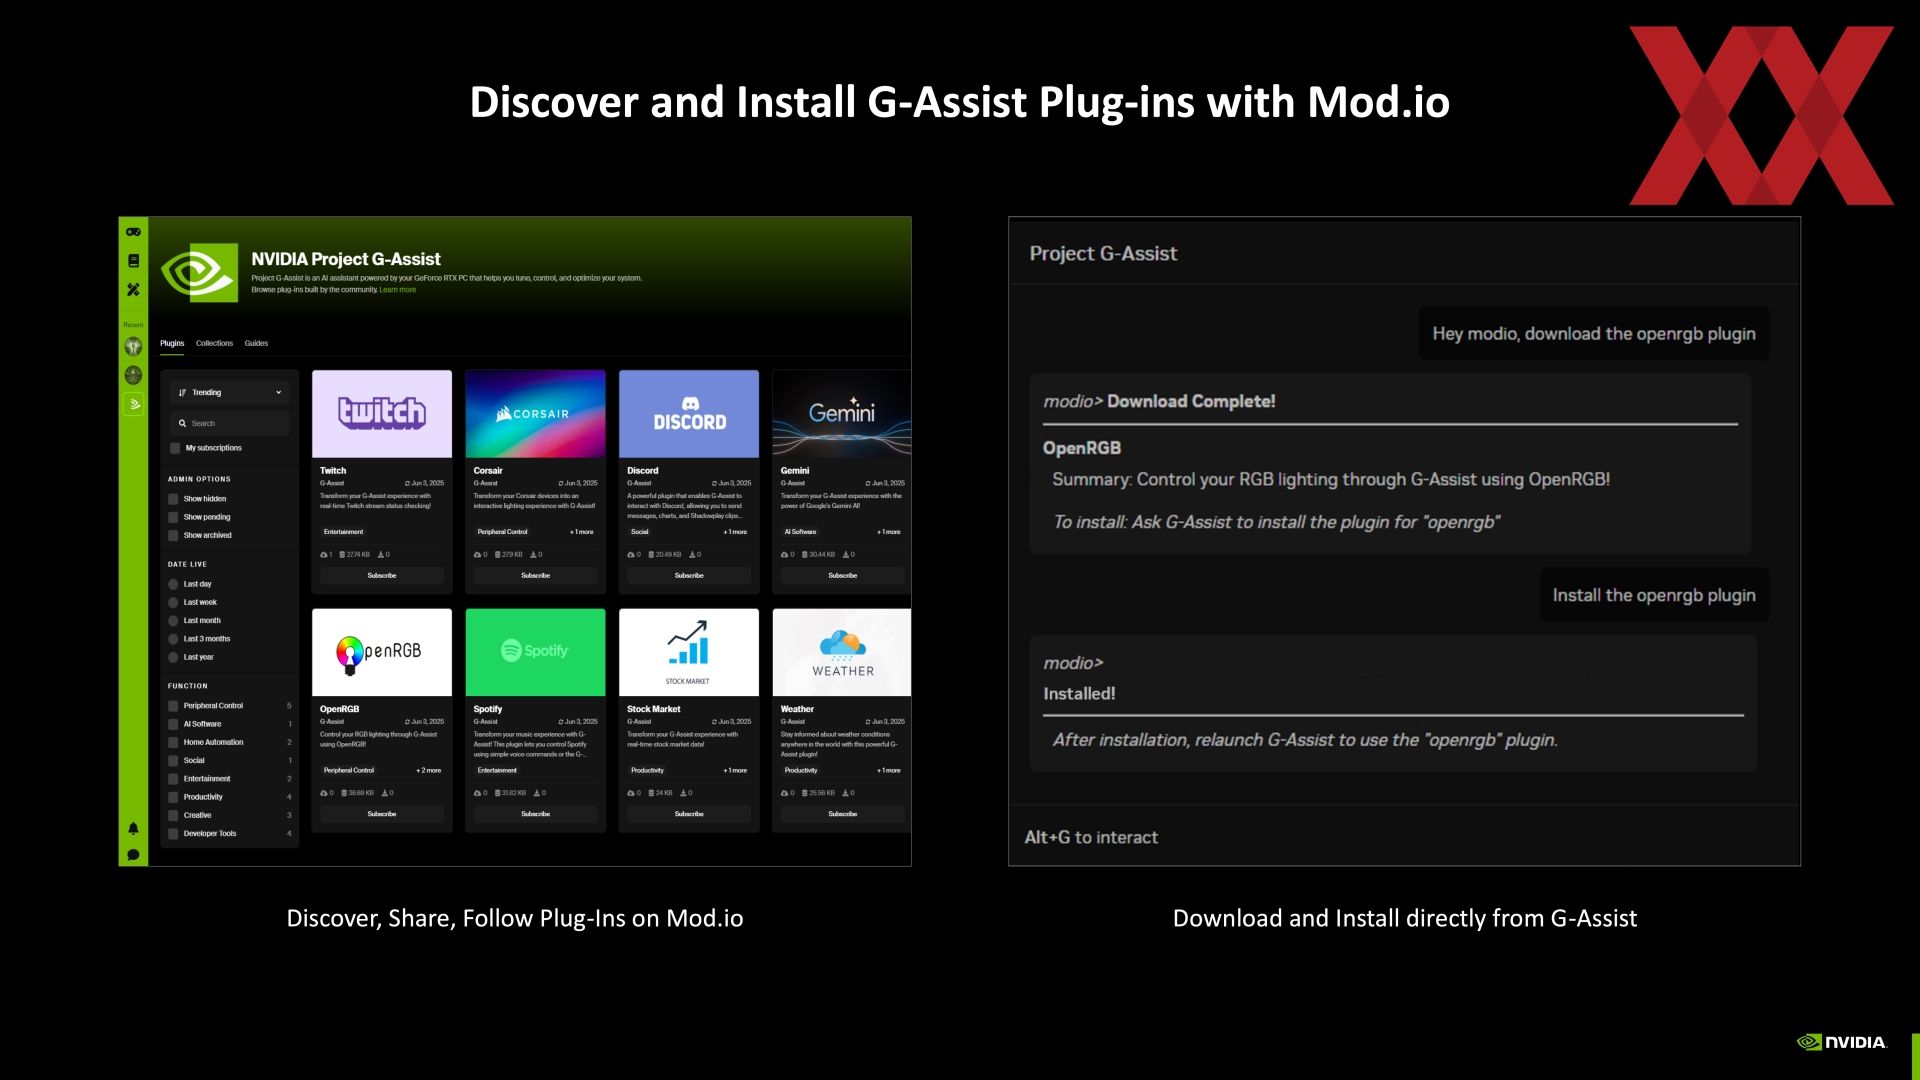Check the Developer Tools function filter
The image size is (1920, 1080).
(173, 834)
